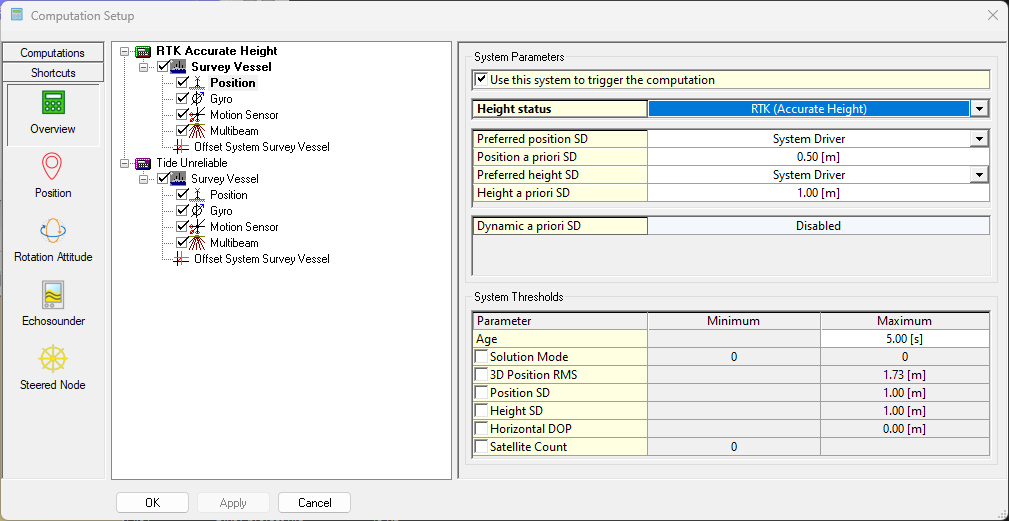Select Offset System Survey Vessel under Tide Unreliable

261,259
